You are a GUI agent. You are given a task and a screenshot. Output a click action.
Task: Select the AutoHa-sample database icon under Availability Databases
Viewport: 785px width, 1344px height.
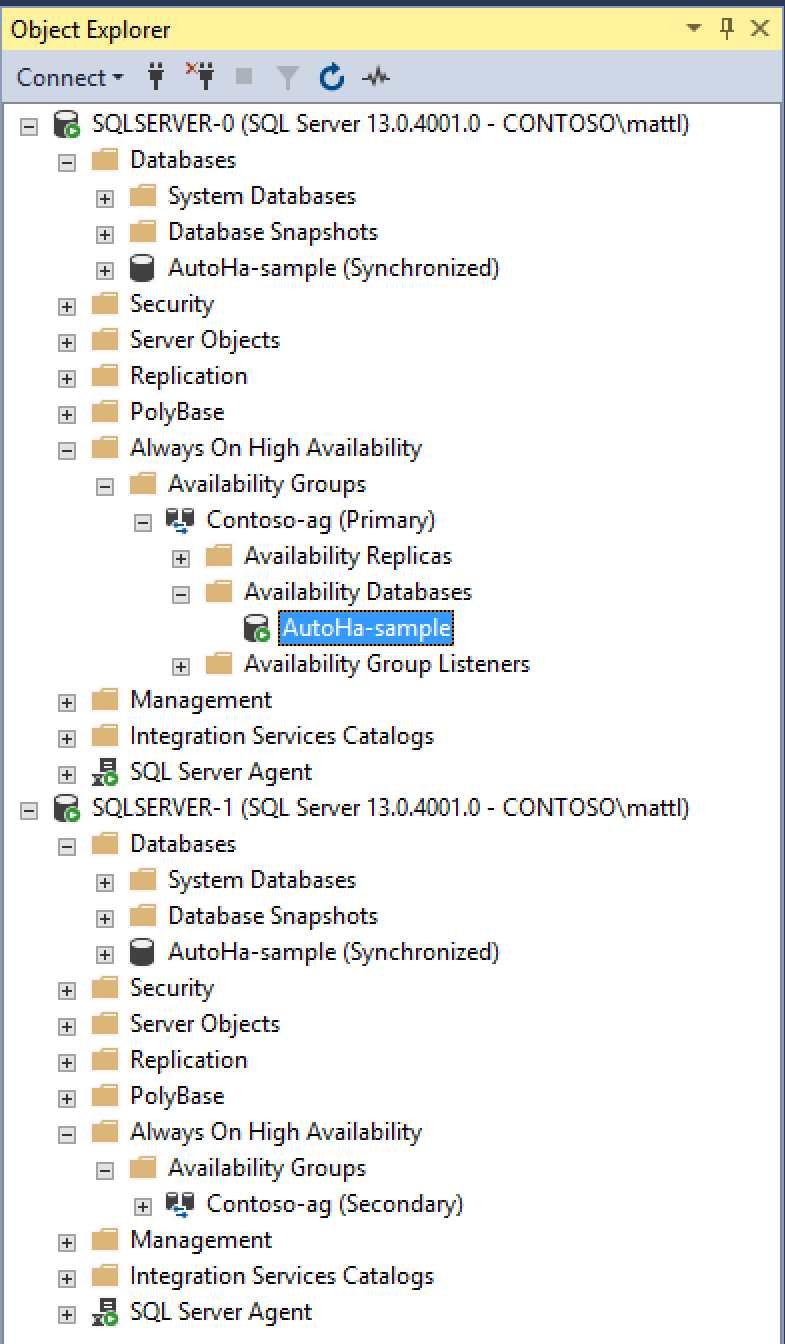(x=257, y=627)
